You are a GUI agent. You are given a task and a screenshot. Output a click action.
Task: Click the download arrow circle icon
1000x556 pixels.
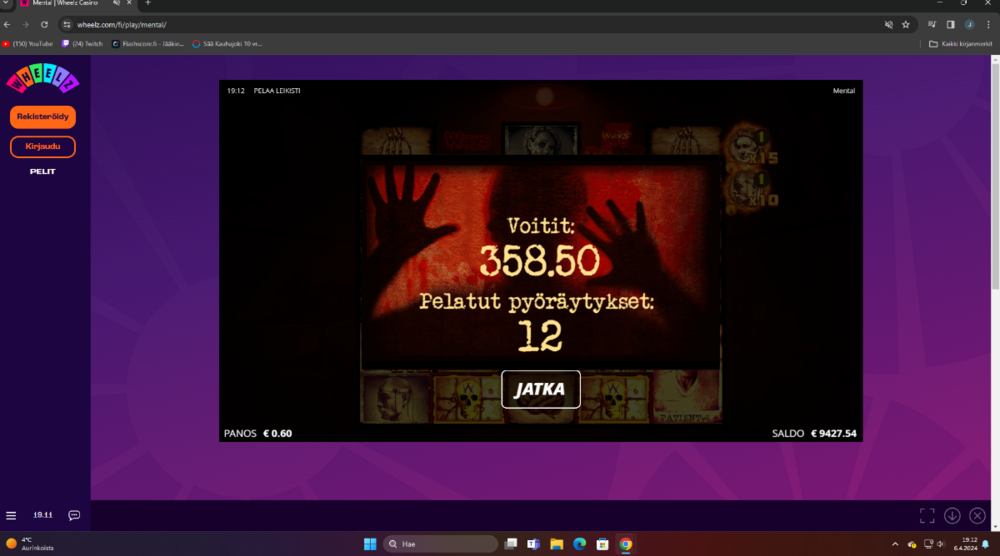click(x=952, y=516)
